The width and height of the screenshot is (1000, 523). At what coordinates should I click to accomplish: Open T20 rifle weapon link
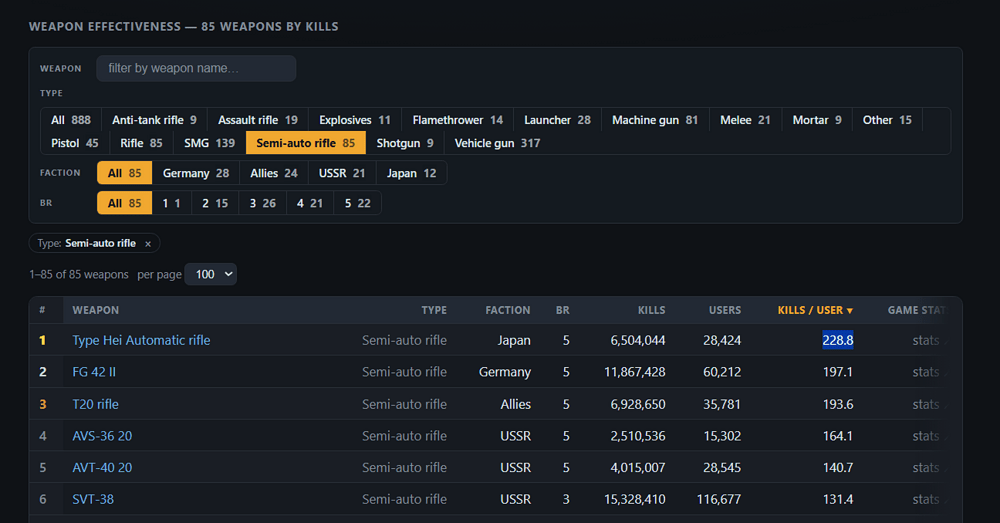click(95, 404)
